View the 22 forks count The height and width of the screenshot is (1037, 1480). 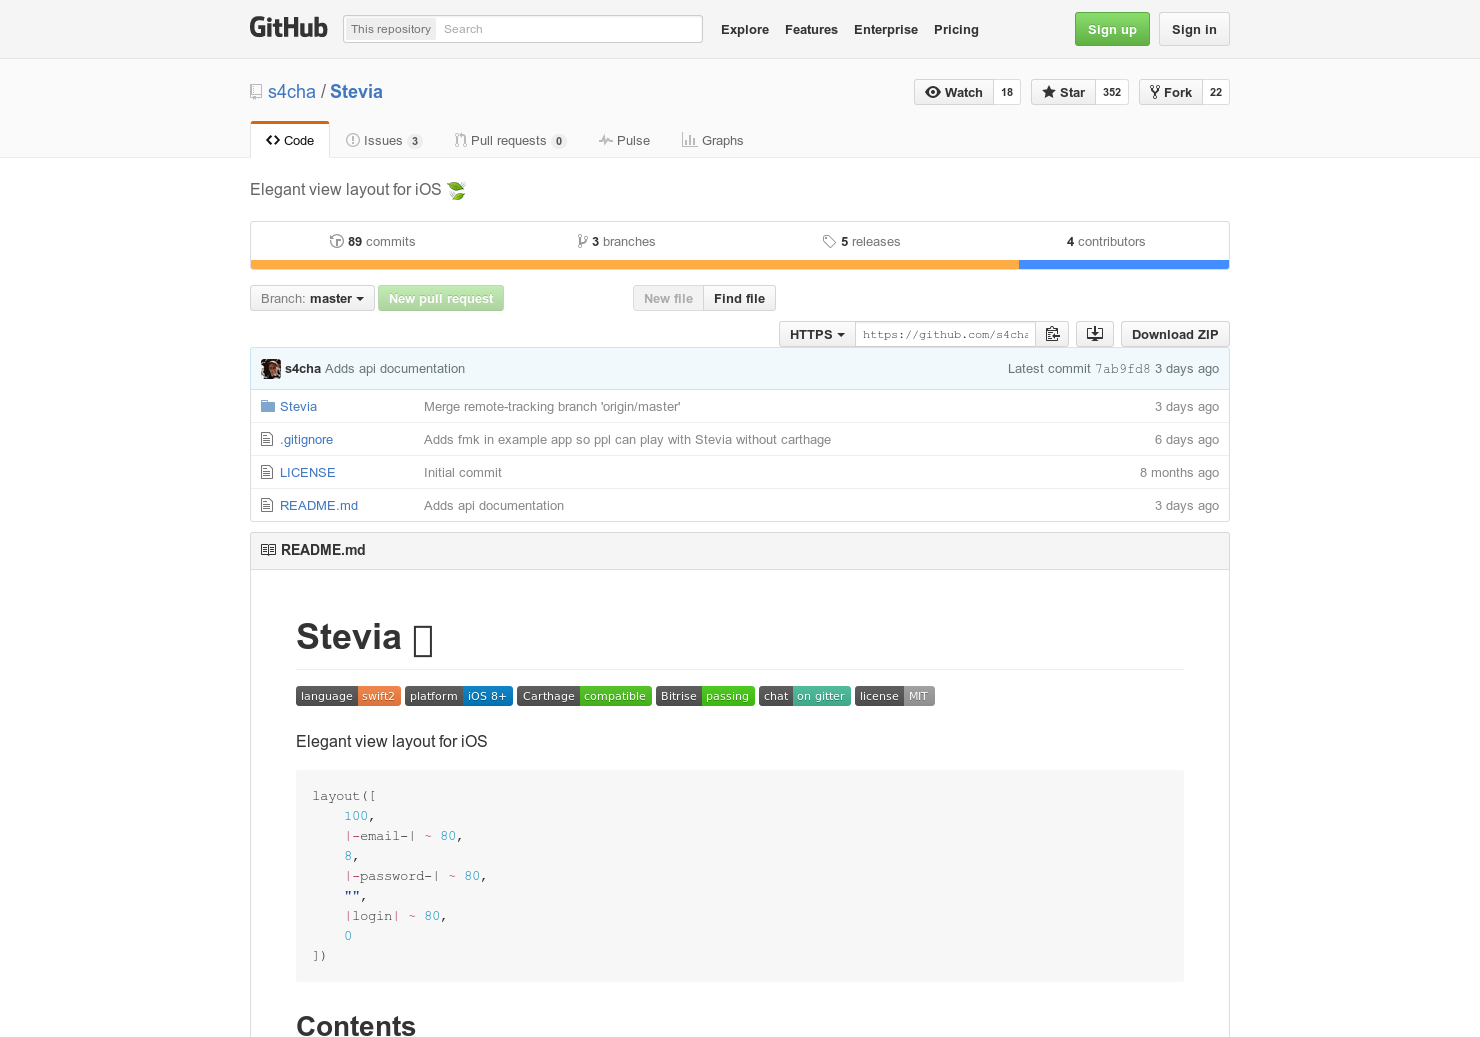[1216, 92]
